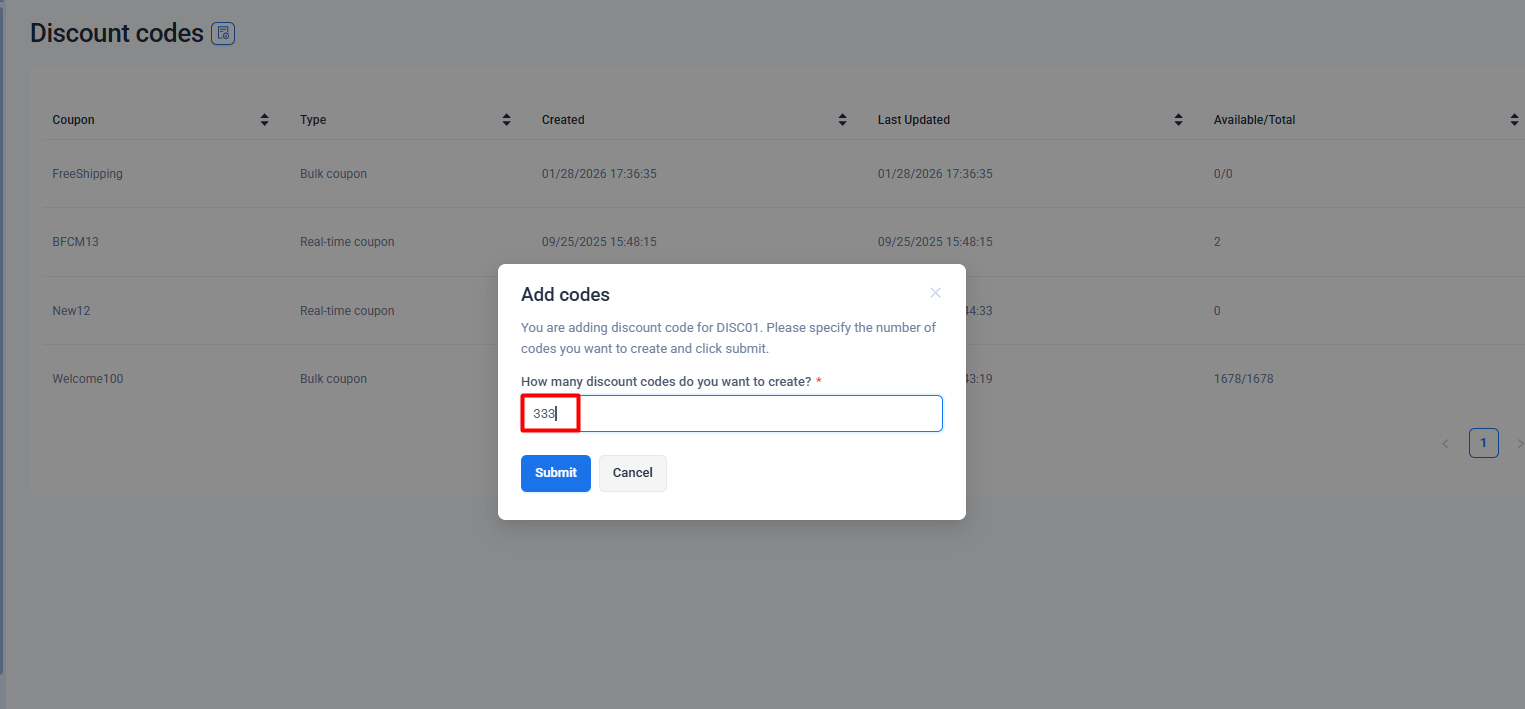Click the Coupon column header label
The height and width of the screenshot is (709, 1525).
tap(74, 120)
